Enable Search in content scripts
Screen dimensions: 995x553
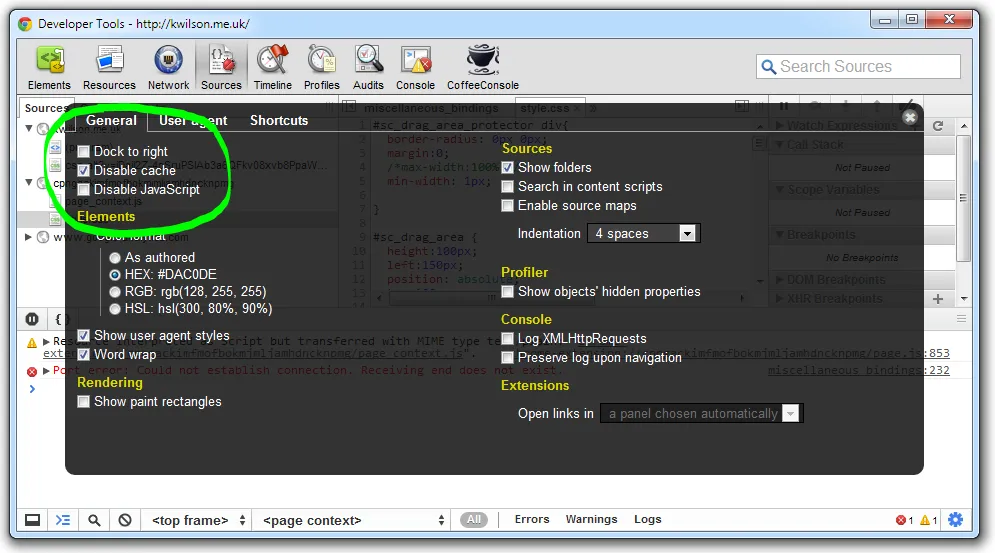point(507,187)
